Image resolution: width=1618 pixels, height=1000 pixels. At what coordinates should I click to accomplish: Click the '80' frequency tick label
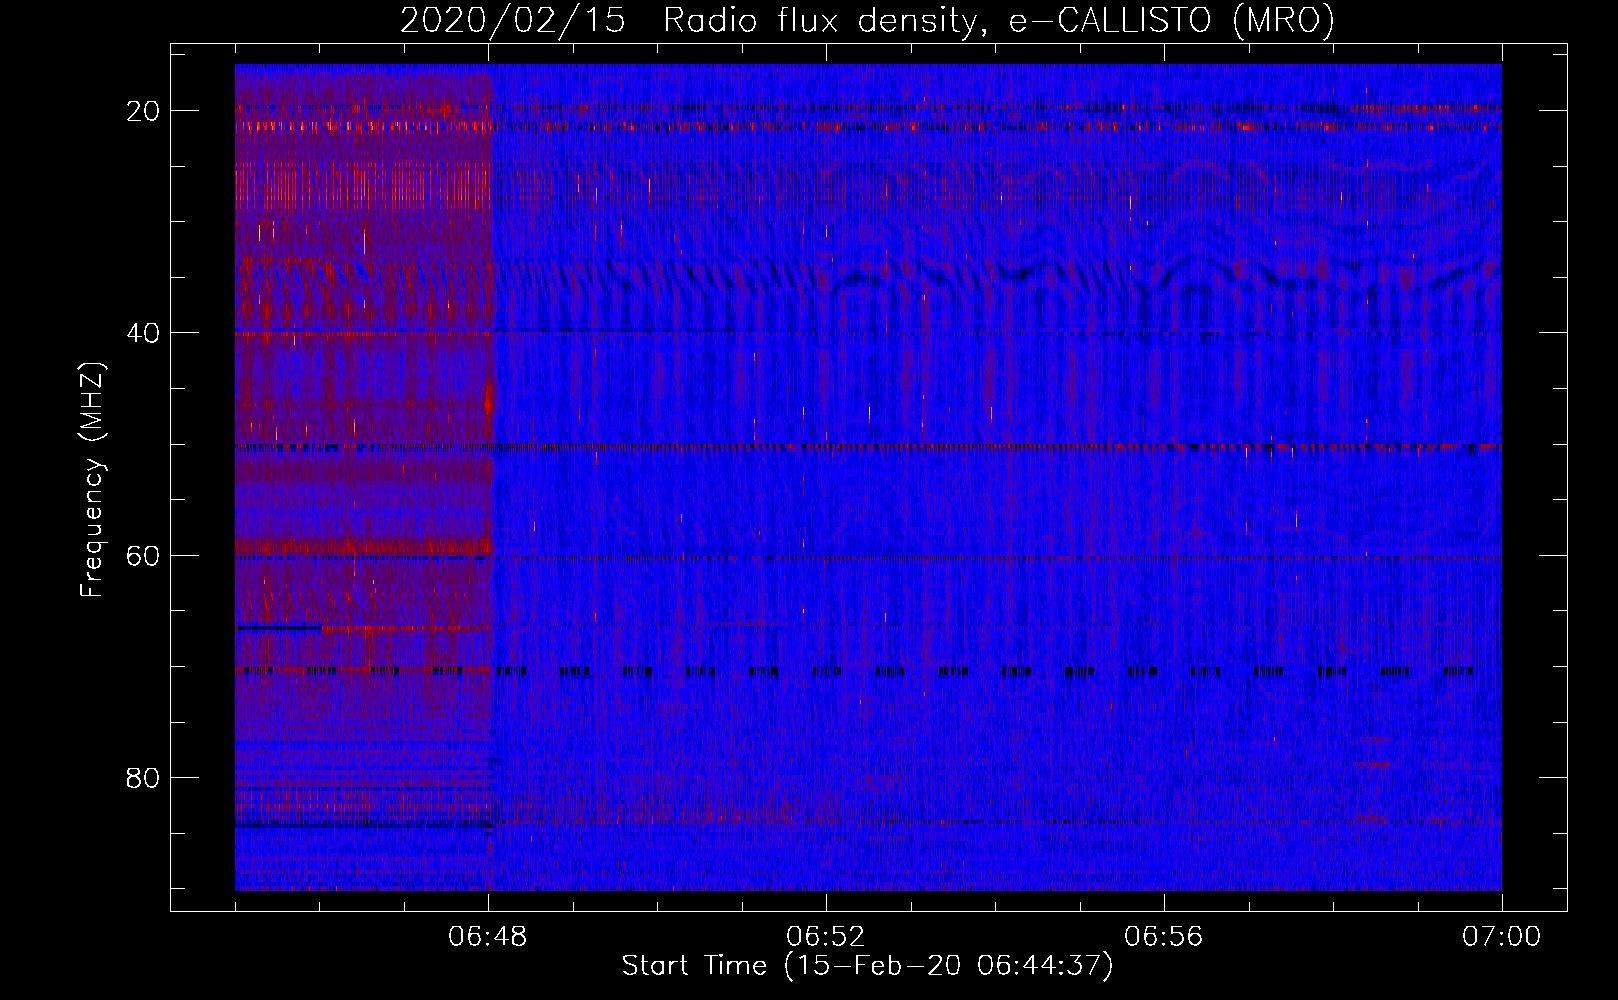(x=143, y=778)
